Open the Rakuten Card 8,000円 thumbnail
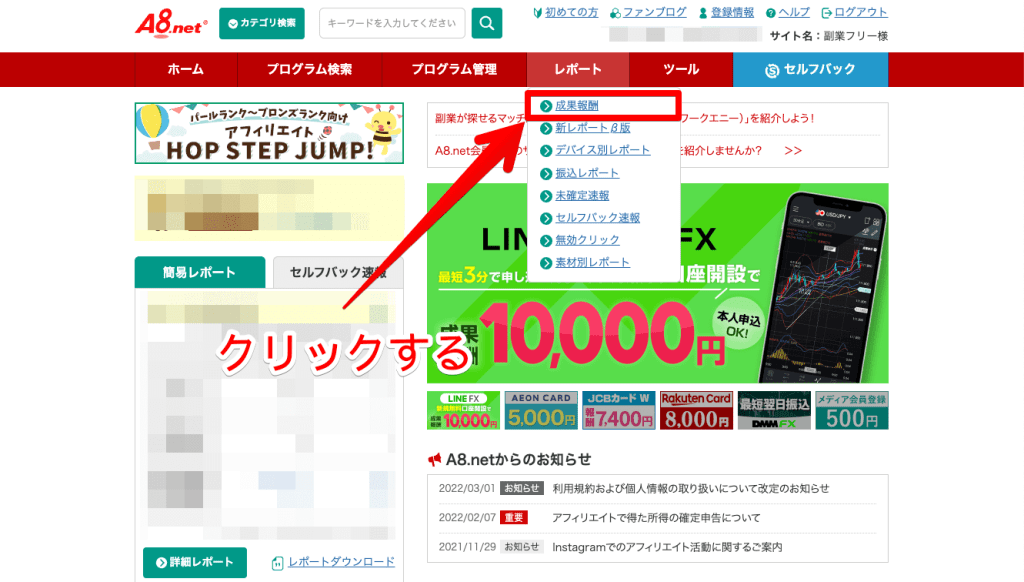The height and width of the screenshot is (582, 1024). tap(696, 410)
